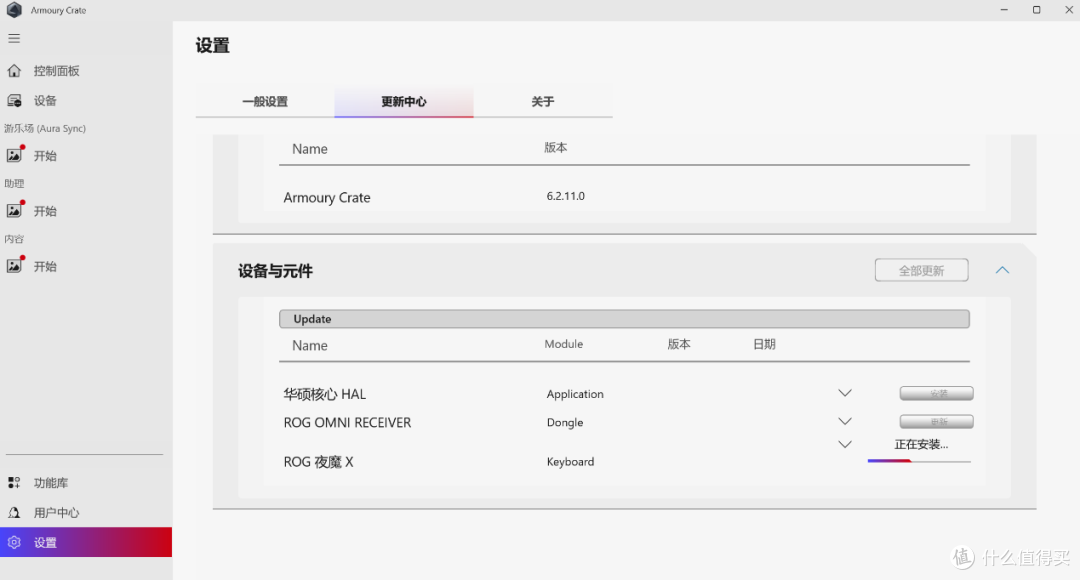Click the 华硕核心 HAL name
1080x580 pixels.
pos(324,394)
